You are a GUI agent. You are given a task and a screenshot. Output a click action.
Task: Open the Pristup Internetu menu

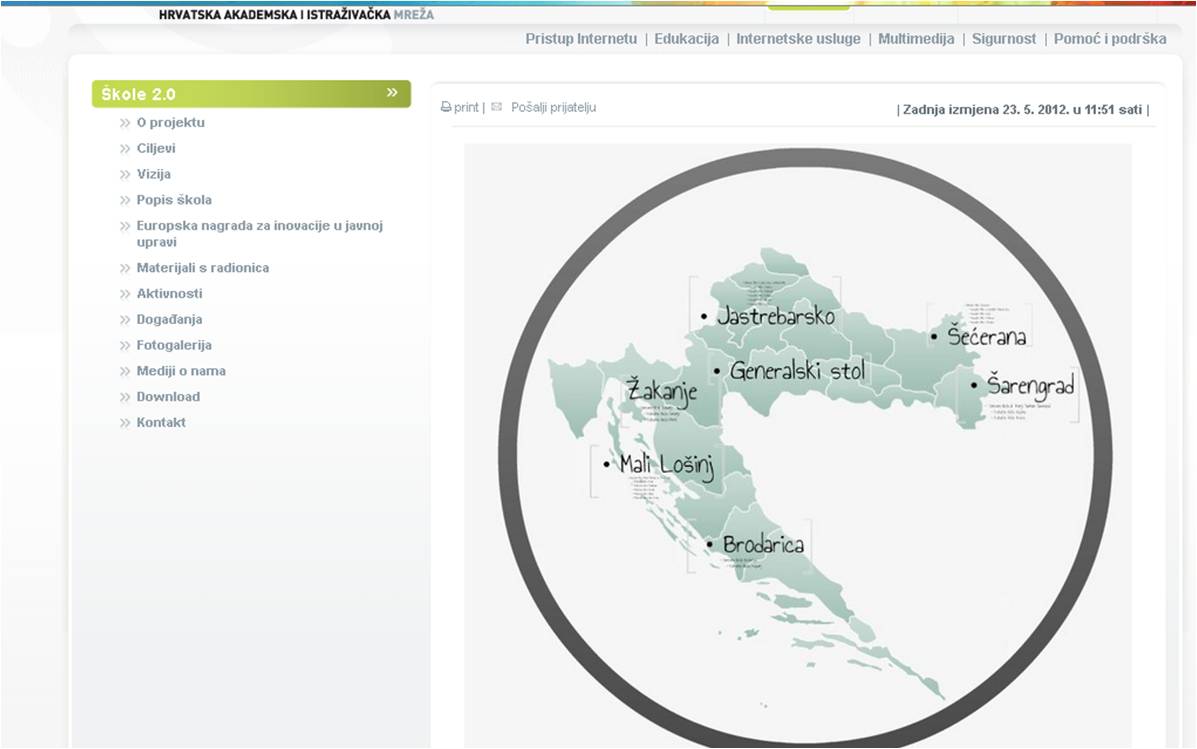(x=581, y=39)
